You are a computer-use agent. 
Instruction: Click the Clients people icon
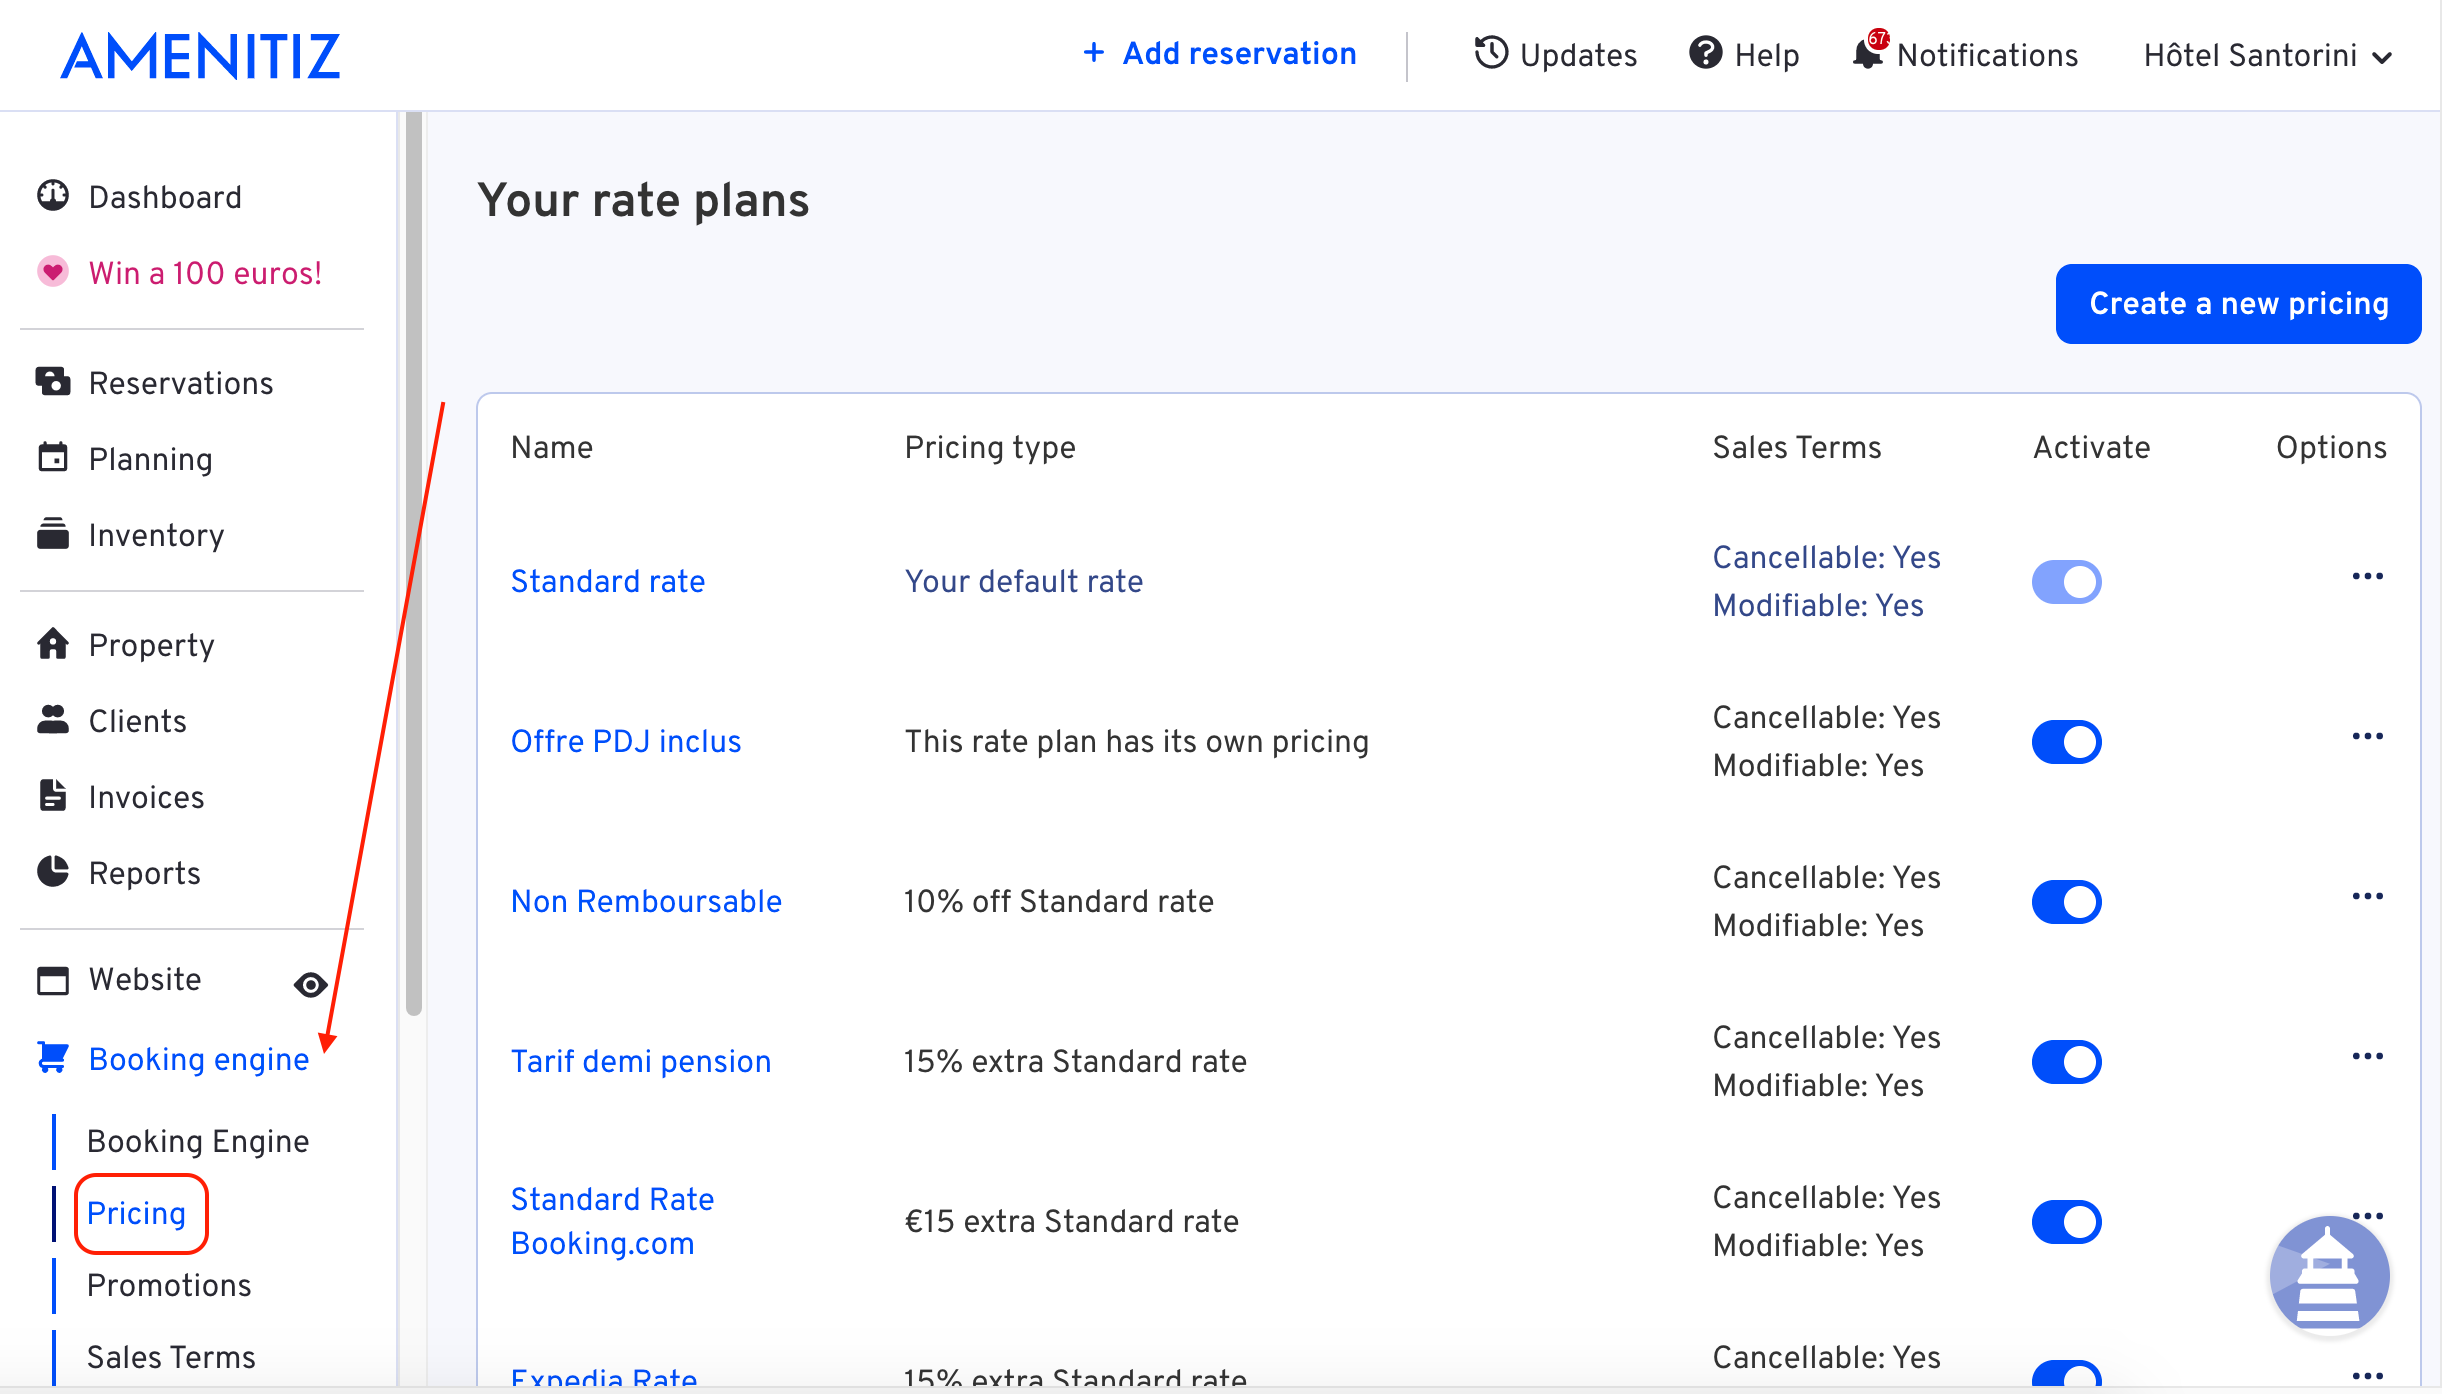[53, 720]
